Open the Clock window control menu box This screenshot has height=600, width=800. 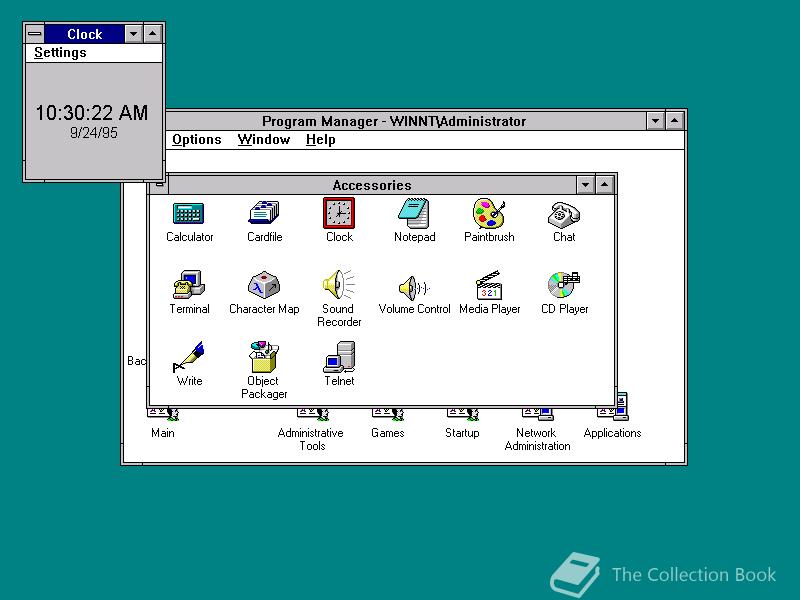pos(35,34)
